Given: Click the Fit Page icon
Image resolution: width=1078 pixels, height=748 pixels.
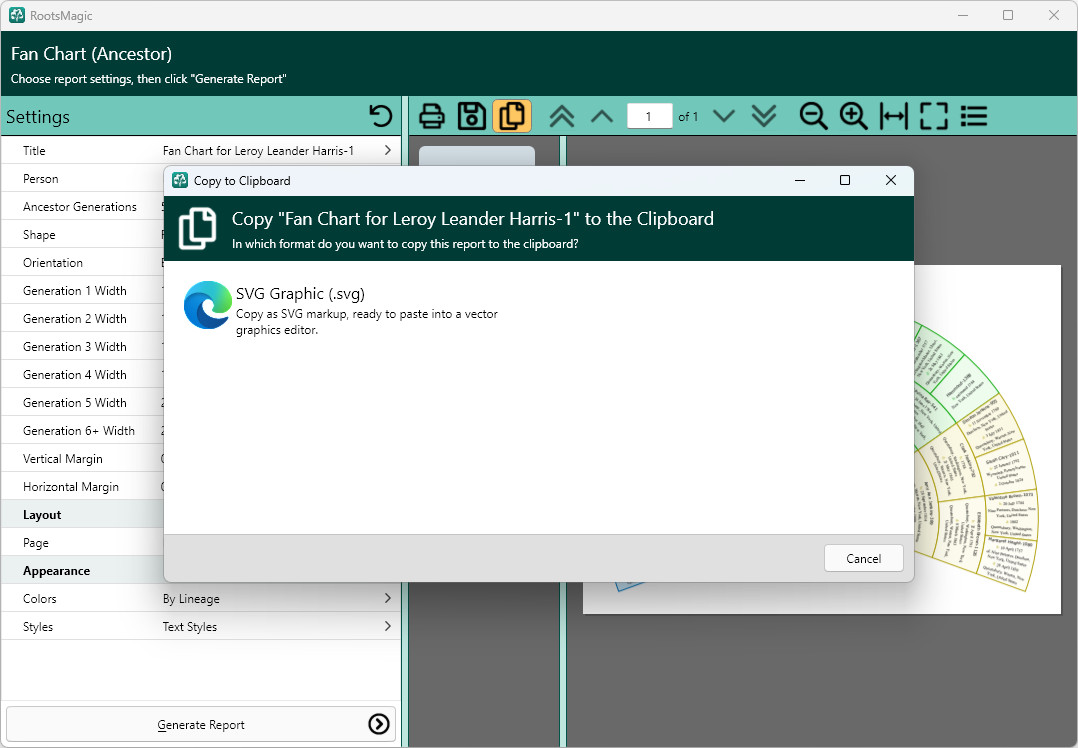Looking at the screenshot, I should coord(934,116).
